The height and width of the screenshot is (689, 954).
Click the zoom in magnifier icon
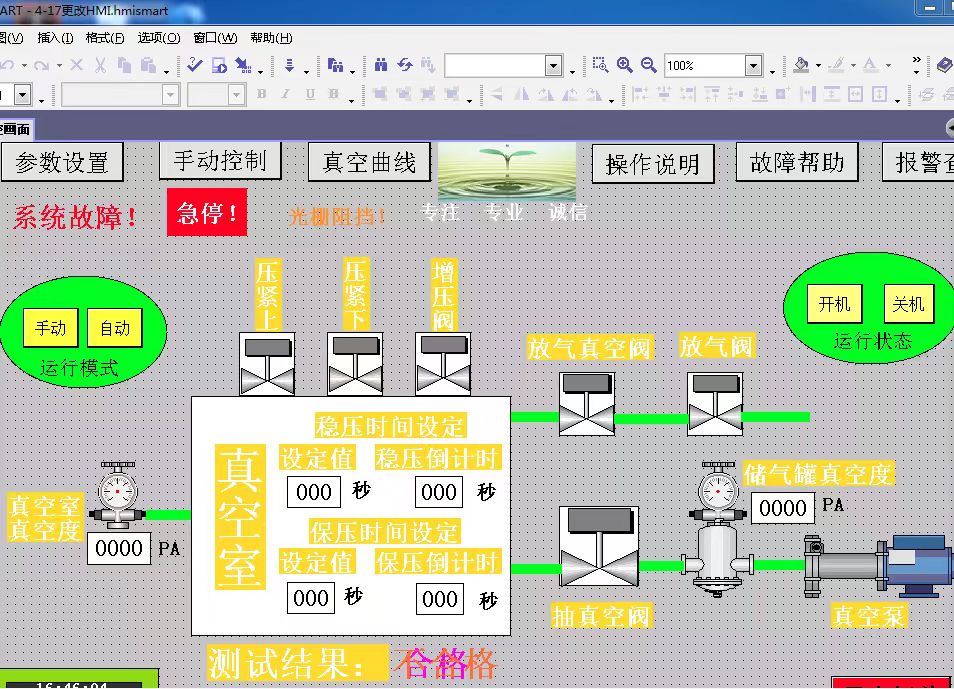(624, 65)
